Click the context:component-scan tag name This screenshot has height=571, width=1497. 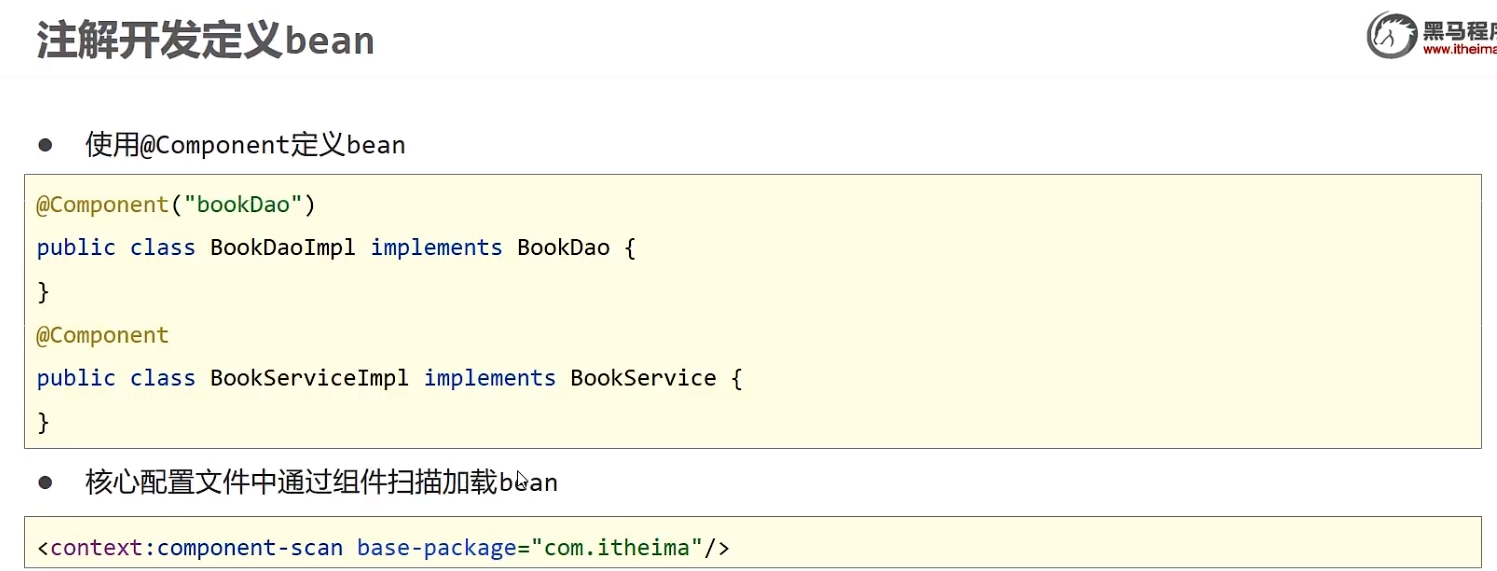(x=196, y=548)
